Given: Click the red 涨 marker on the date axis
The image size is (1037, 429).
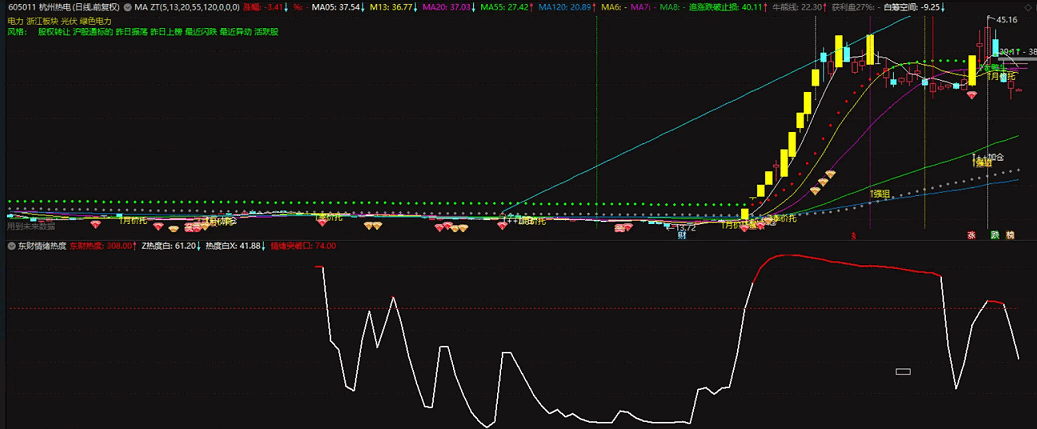Looking at the screenshot, I should [972, 235].
